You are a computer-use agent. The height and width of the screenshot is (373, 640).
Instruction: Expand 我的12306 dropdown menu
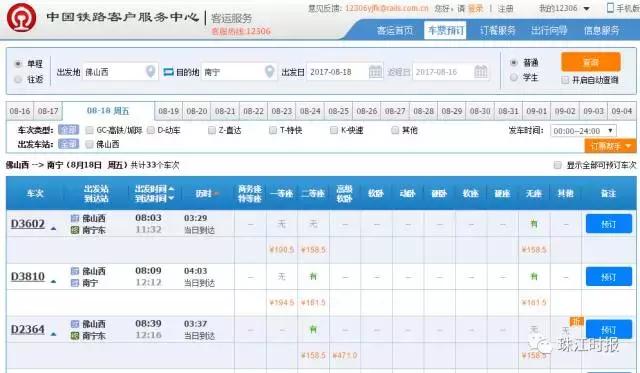click(x=587, y=9)
